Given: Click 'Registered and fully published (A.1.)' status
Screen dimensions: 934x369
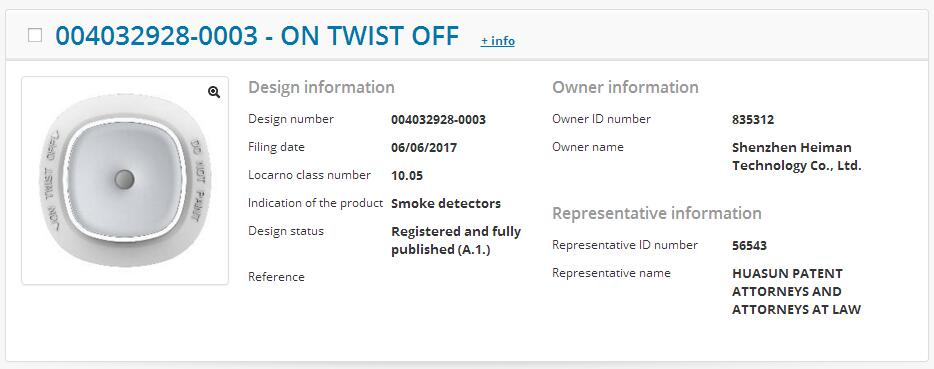Looking at the screenshot, I should (456, 240).
